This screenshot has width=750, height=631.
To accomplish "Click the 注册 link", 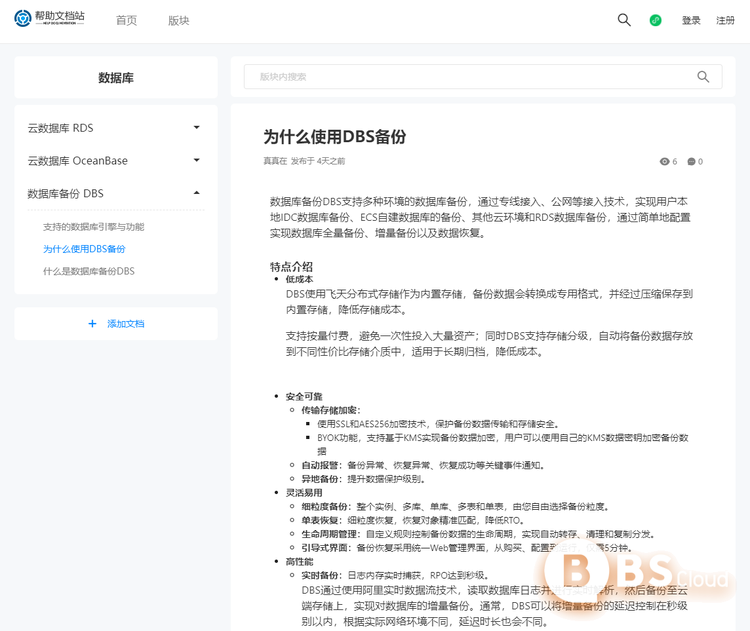I will click(725, 21).
